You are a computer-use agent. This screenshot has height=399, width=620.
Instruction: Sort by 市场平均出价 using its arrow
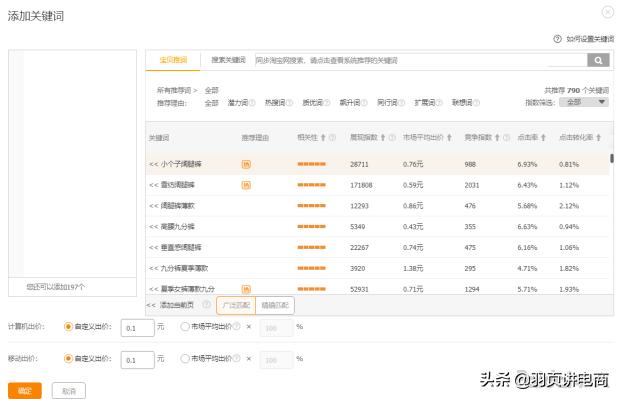tap(449, 138)
